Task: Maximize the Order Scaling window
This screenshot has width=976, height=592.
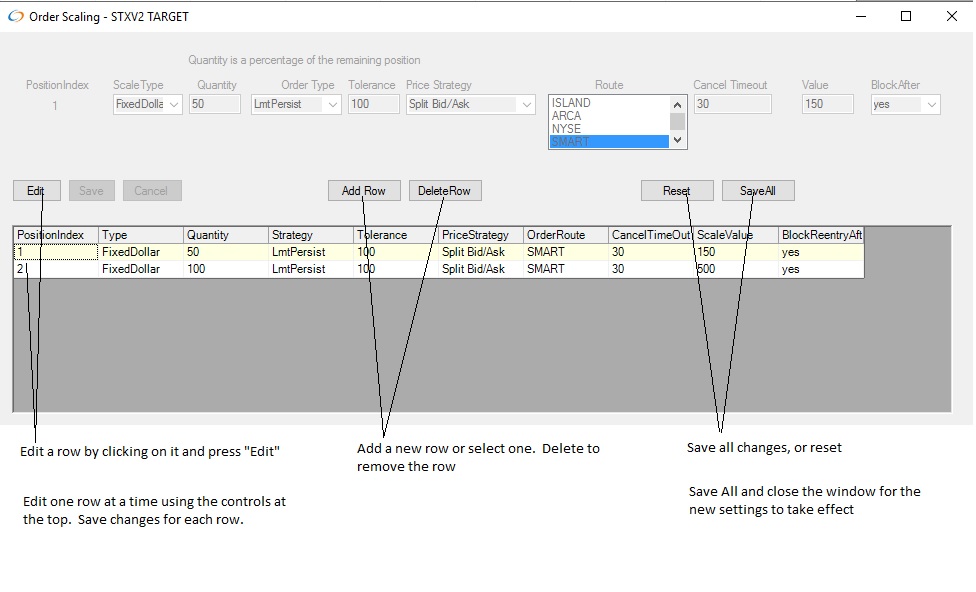Action: (906, 16)
